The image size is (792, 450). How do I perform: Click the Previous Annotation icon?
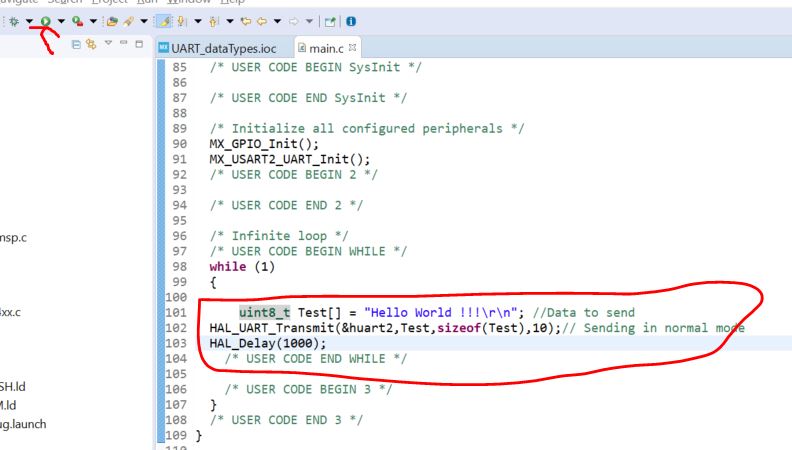(215, 21)
